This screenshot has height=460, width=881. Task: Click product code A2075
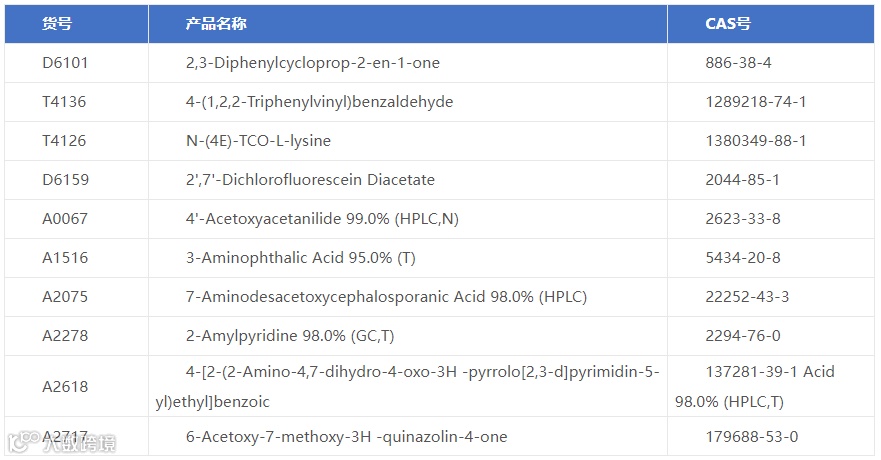click(65, 297)
